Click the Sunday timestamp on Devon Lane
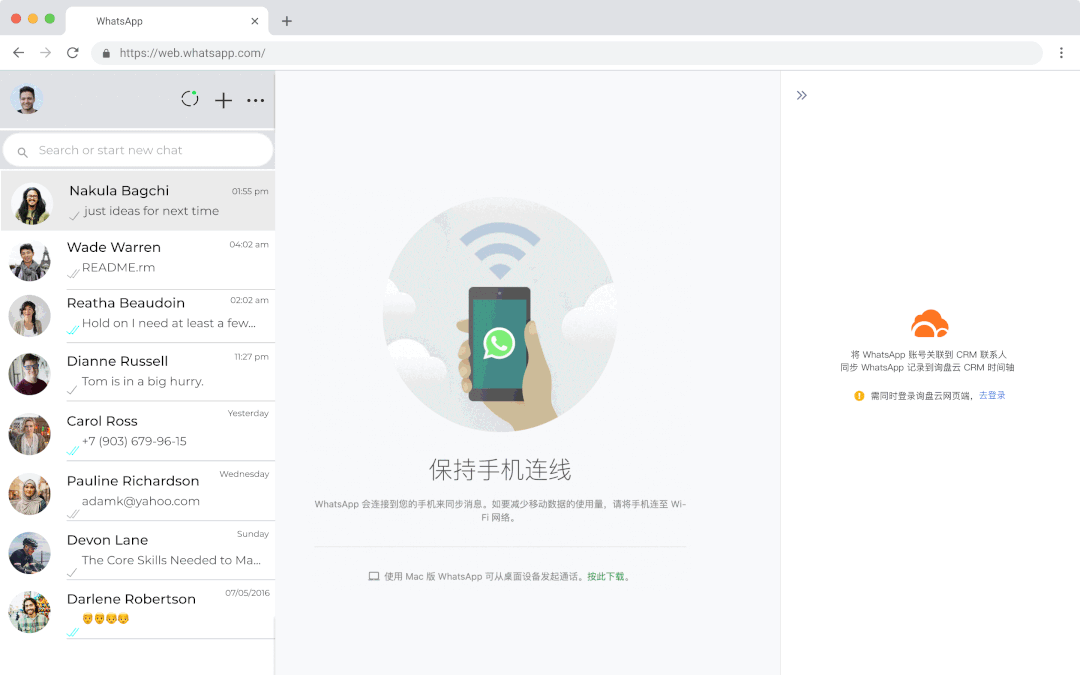 (x=253, y=534)
